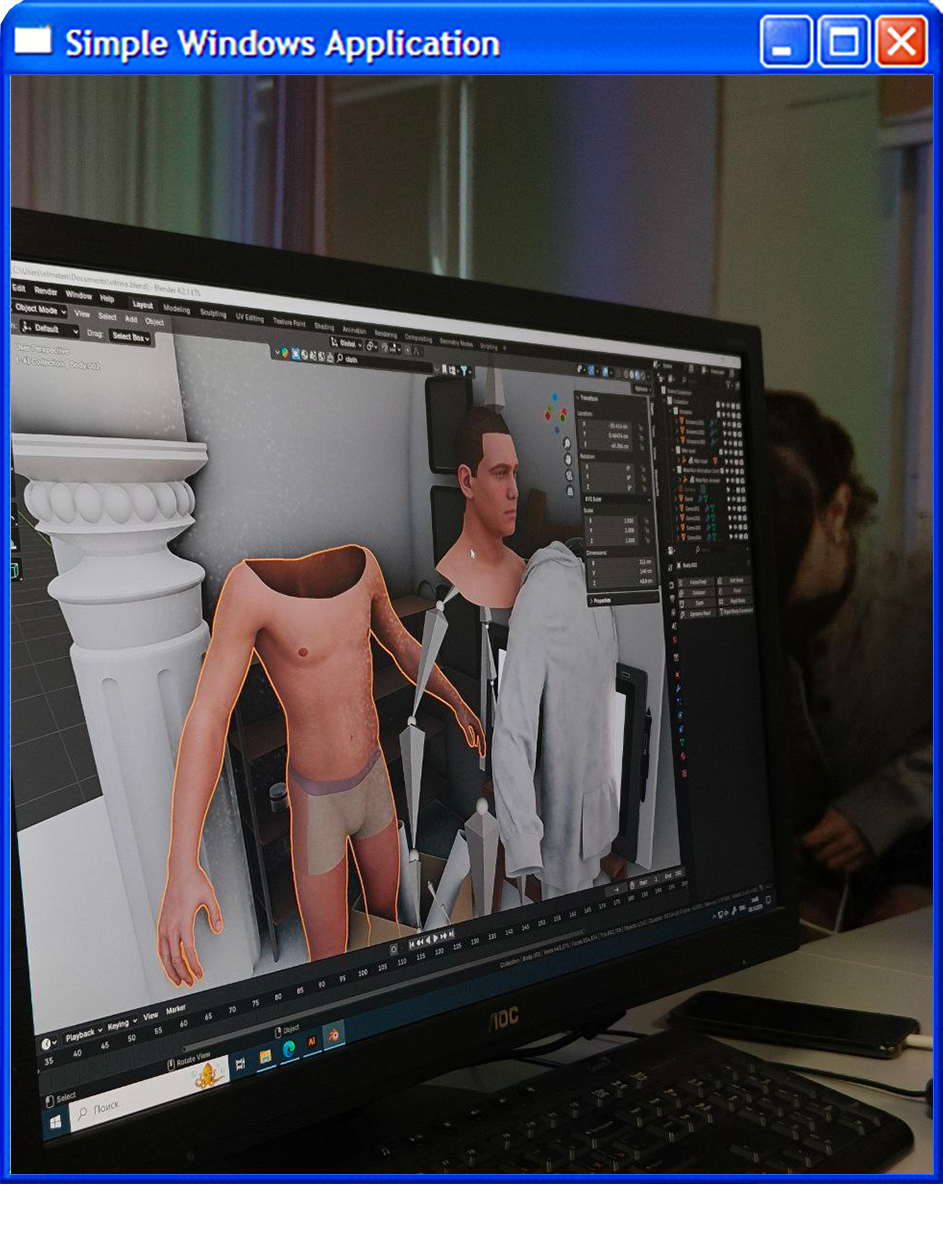Viewport: 943px width, 1249px height.
Task: Open the Render menu
Action: click(x=46, y=291)
